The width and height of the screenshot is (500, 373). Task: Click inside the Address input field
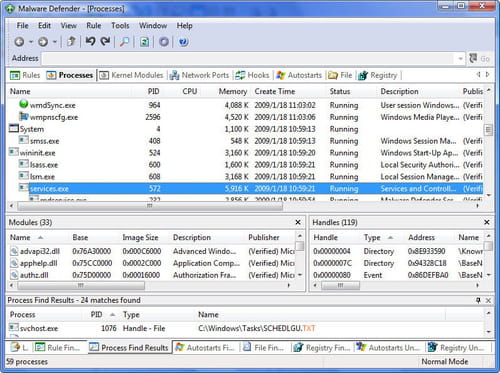click(x=248, y=58)
